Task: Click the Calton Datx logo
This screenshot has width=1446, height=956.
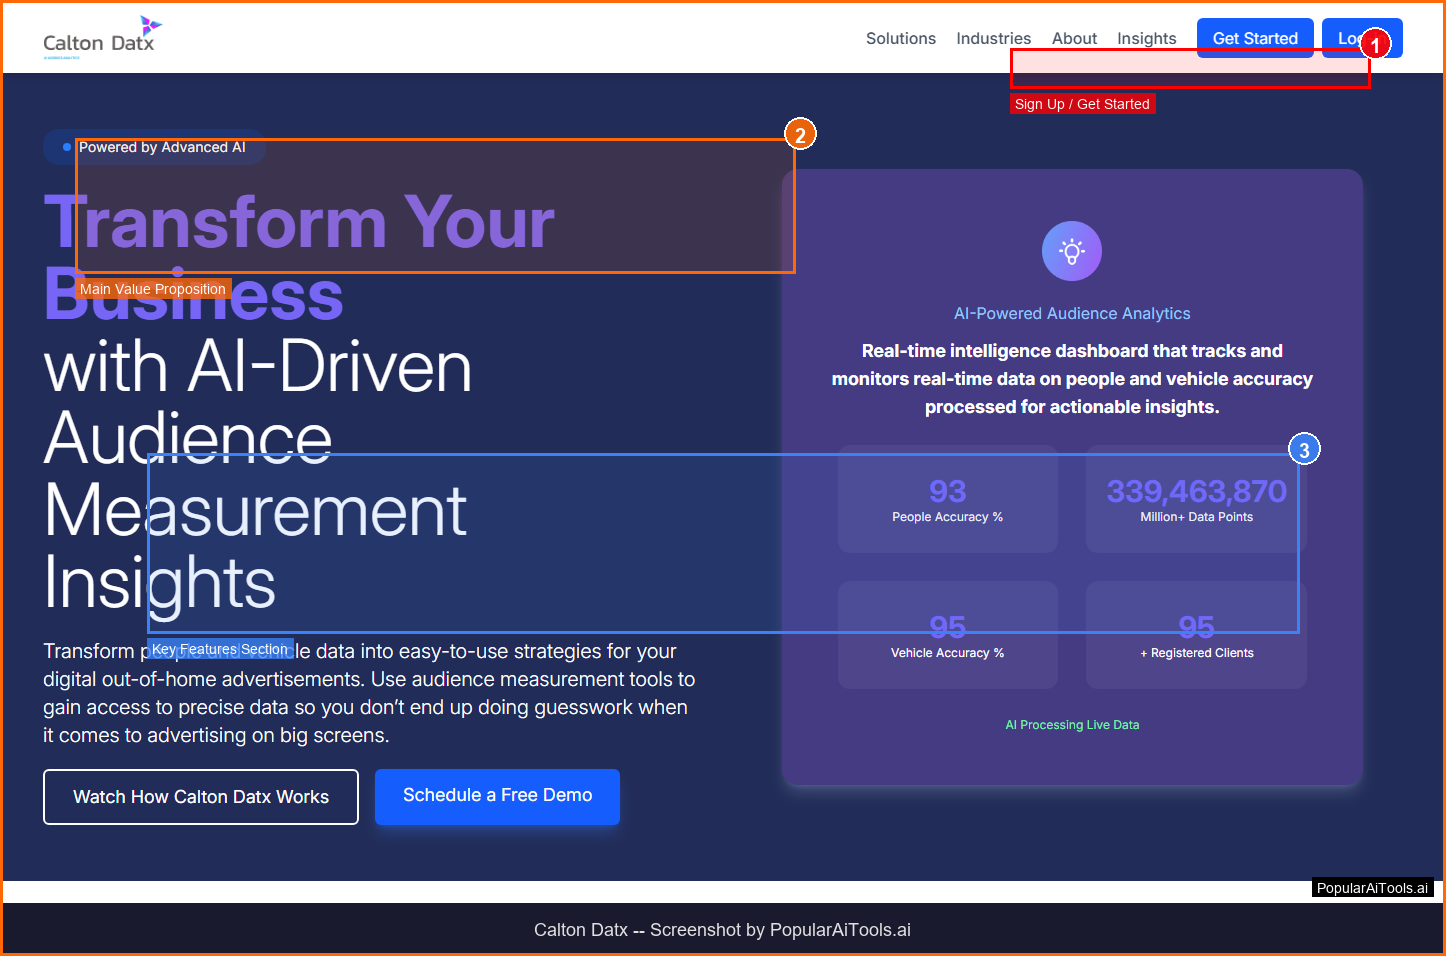Action: (100, 38)
